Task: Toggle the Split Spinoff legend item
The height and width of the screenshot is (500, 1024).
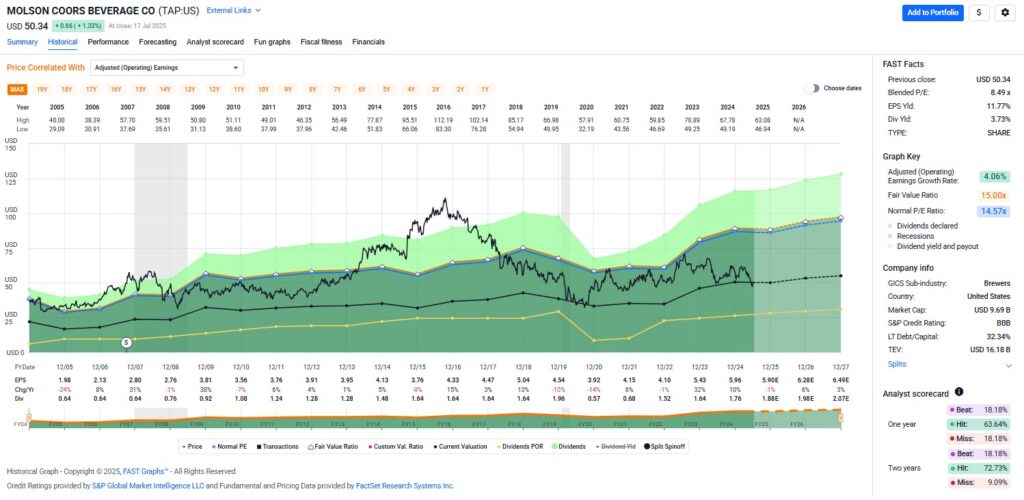Action: pos(666,446)
